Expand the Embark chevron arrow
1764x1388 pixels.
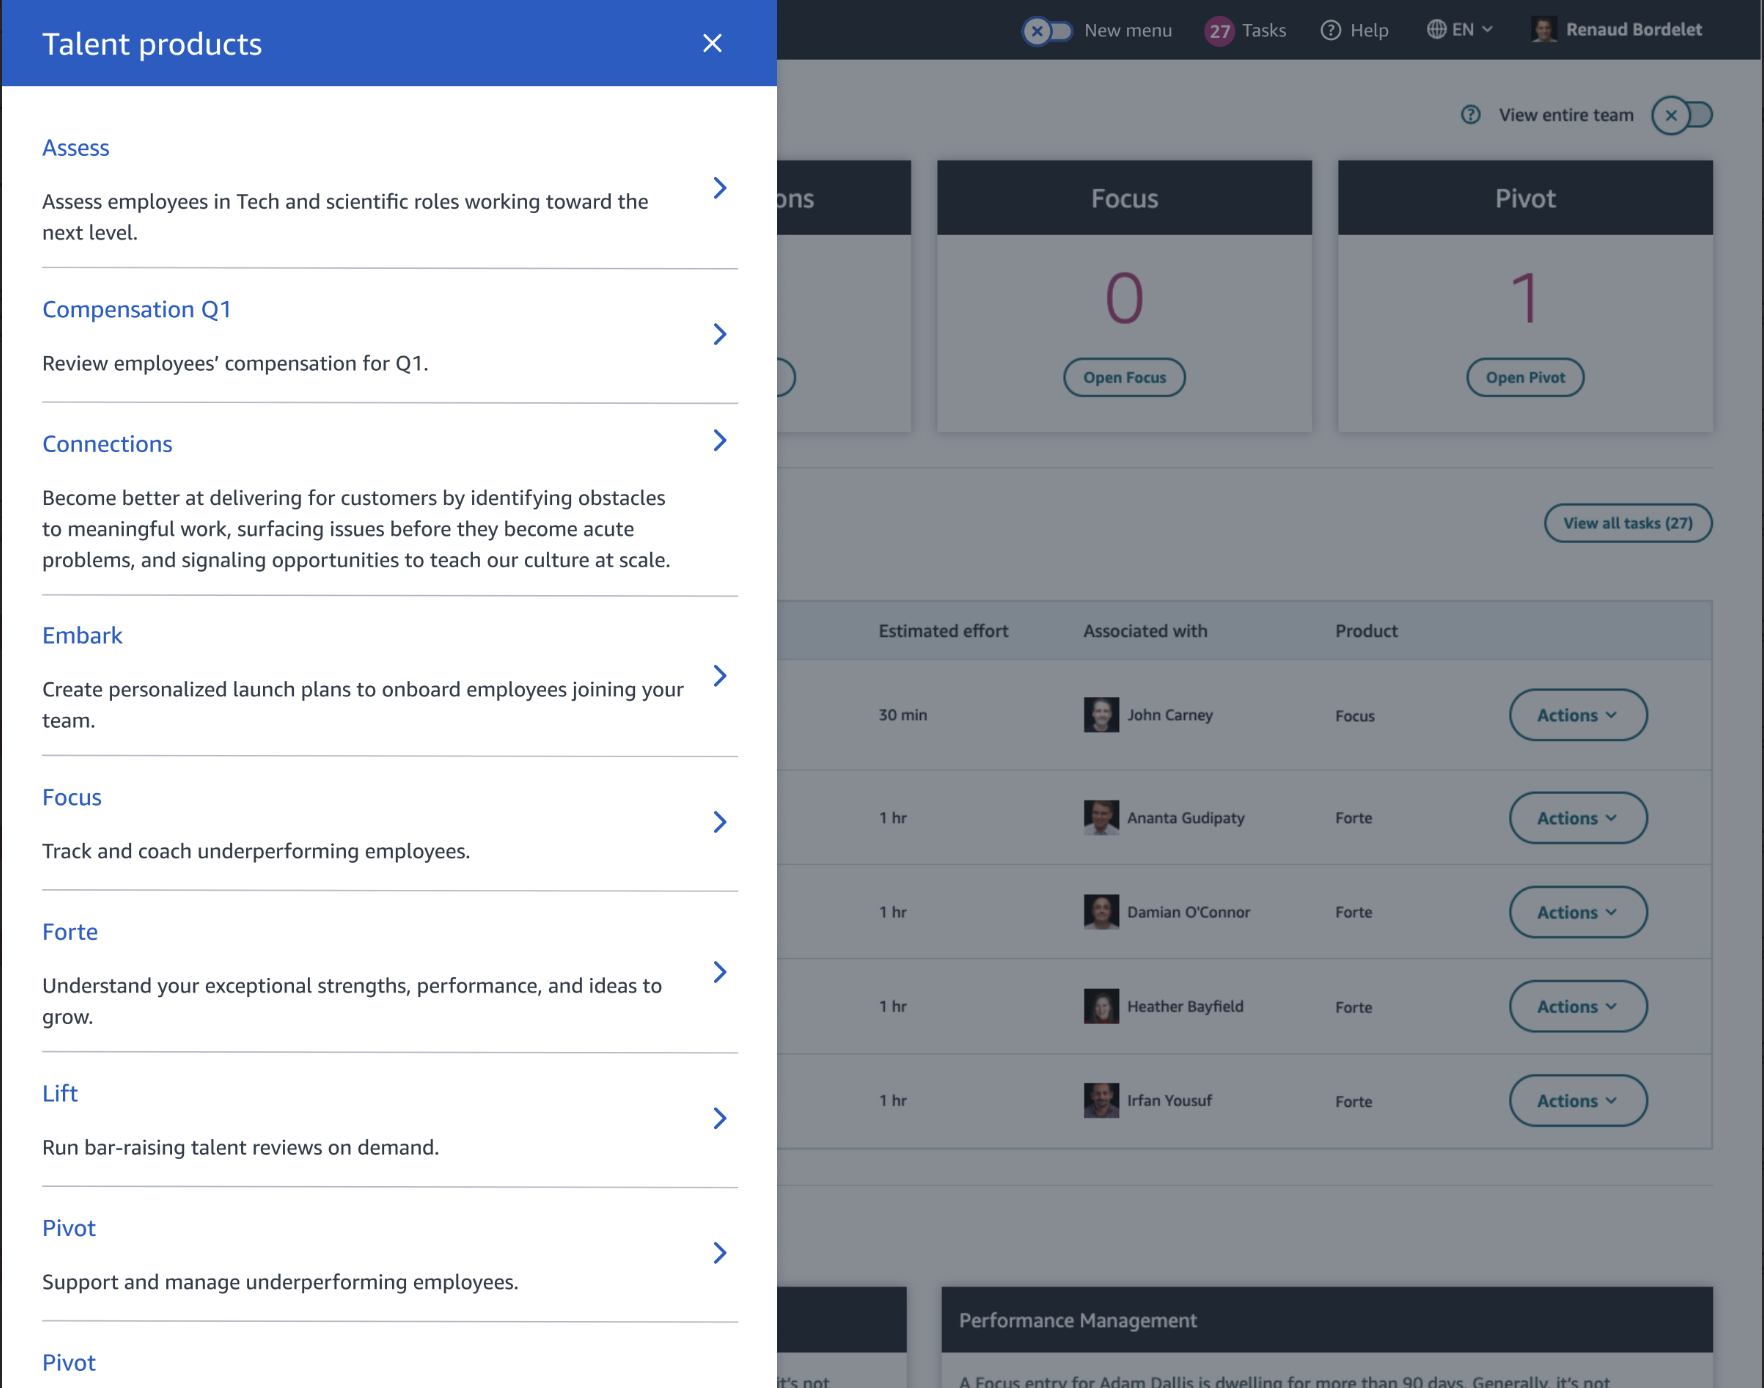[x=720, y=676]
